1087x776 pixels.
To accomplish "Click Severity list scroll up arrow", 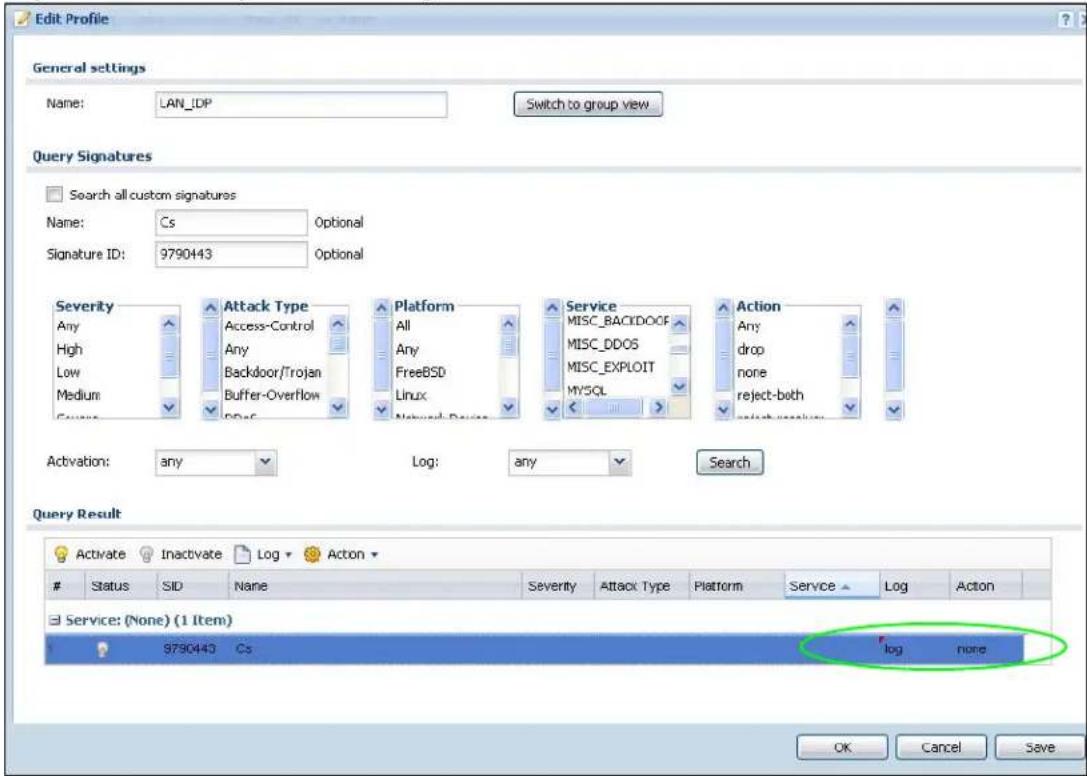I will pos(169,325).
